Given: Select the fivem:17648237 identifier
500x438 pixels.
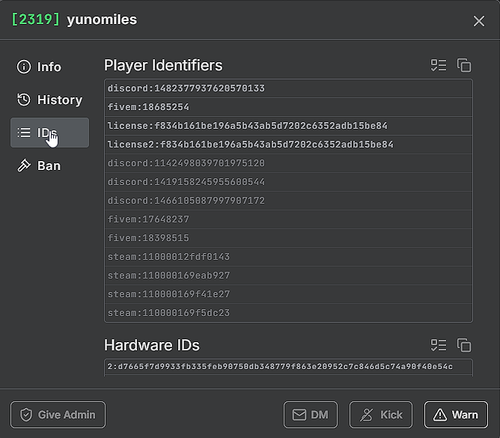Looking at the screenshot, I should click(288, 219).
